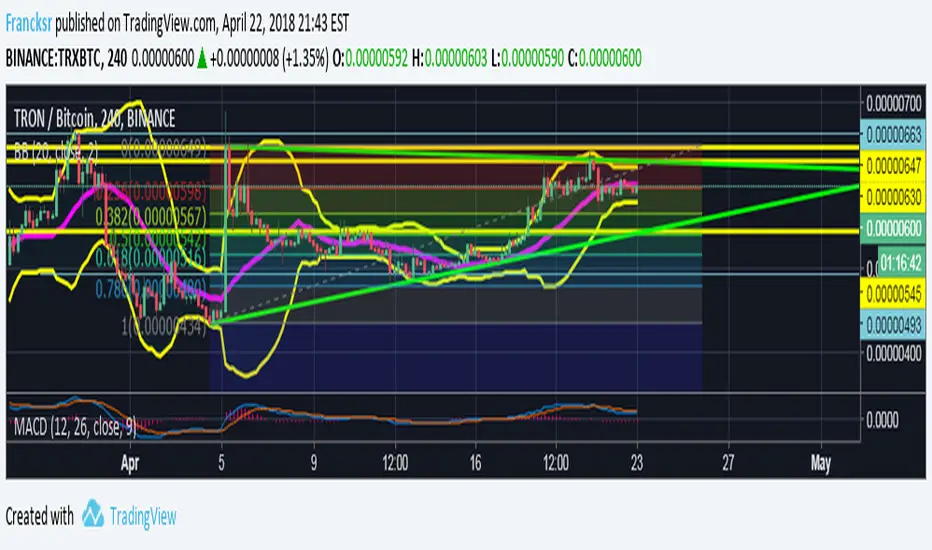Click the 9 date label on time axis
The width and height of the screenshot is (932, 550).
(313, 463)
